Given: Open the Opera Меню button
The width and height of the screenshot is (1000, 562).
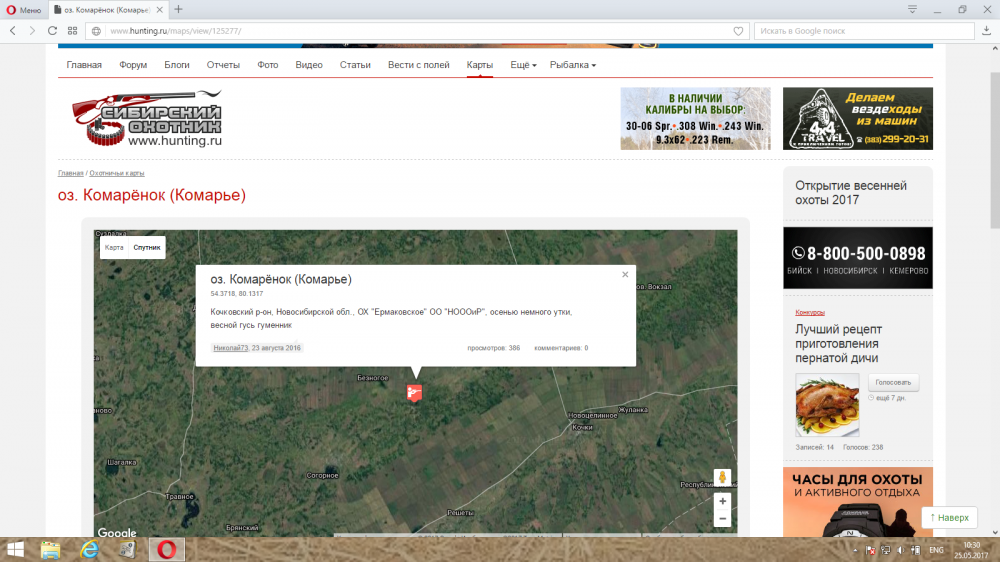Looking at the screenshot, I should point(24,10).
